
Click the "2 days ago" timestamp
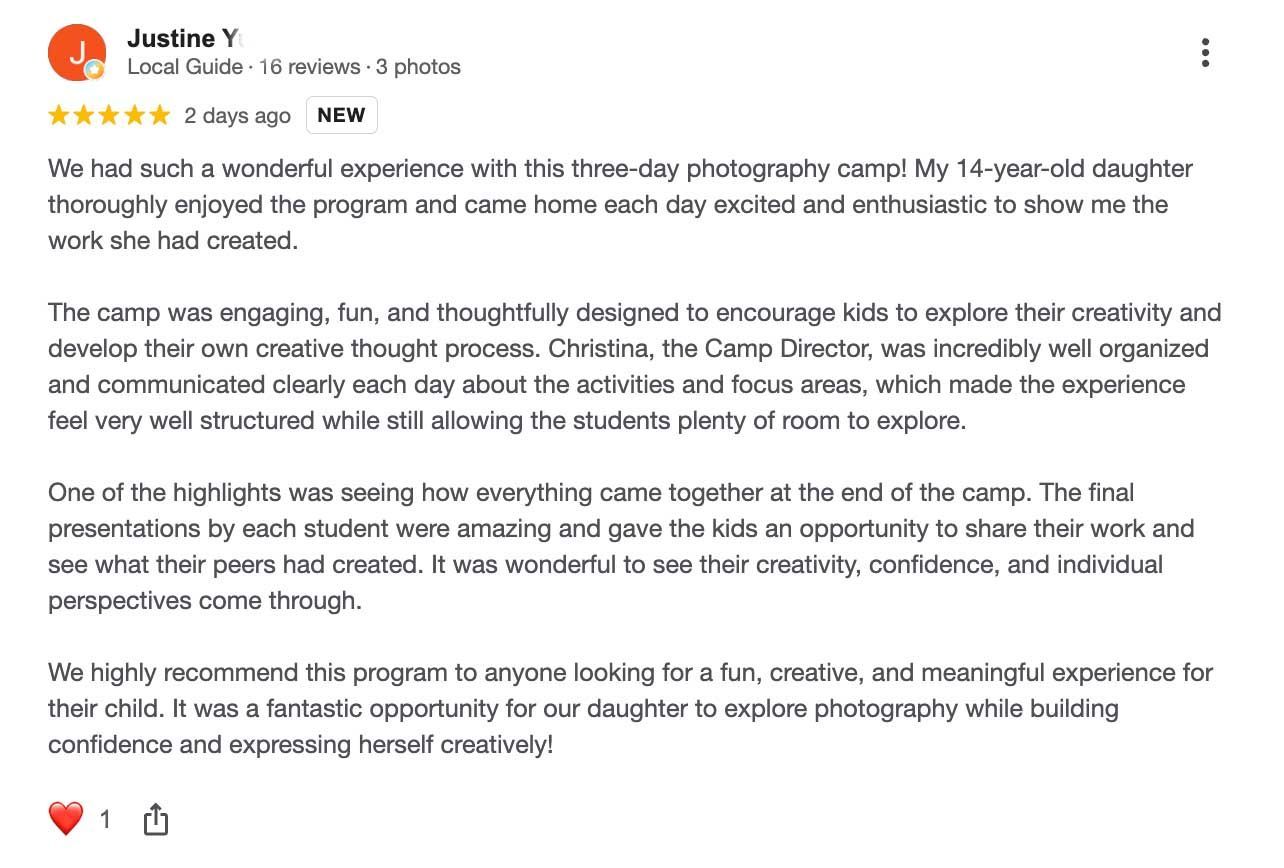coord(237,116)
